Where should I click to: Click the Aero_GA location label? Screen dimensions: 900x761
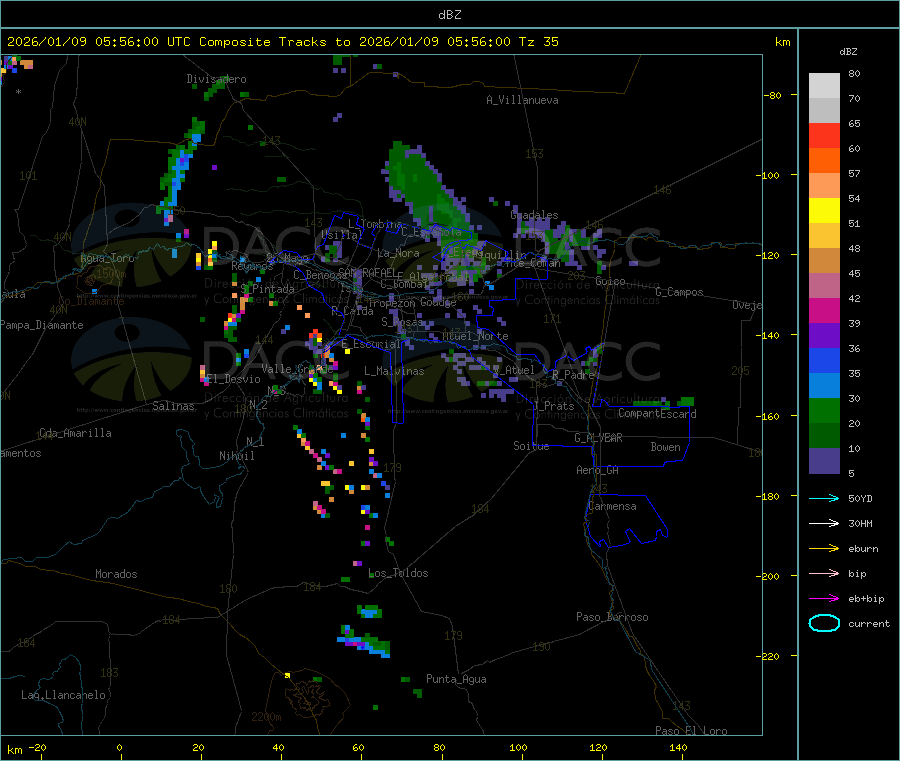pos(598,470)
